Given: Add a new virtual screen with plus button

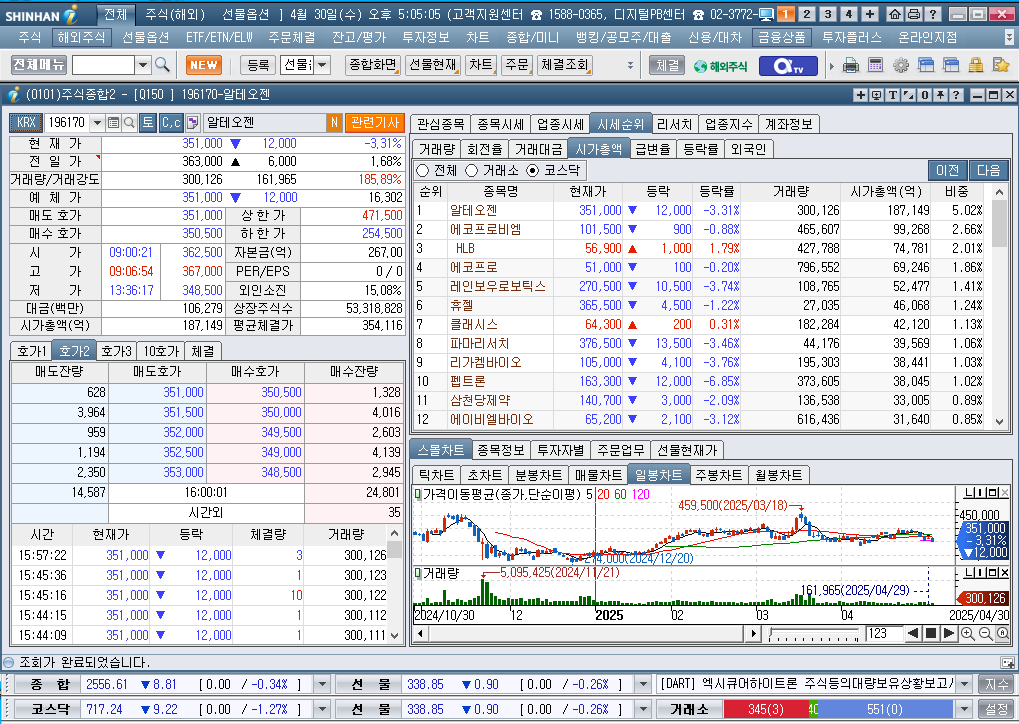Looking at the screenshot, I should tap(870, 14).
